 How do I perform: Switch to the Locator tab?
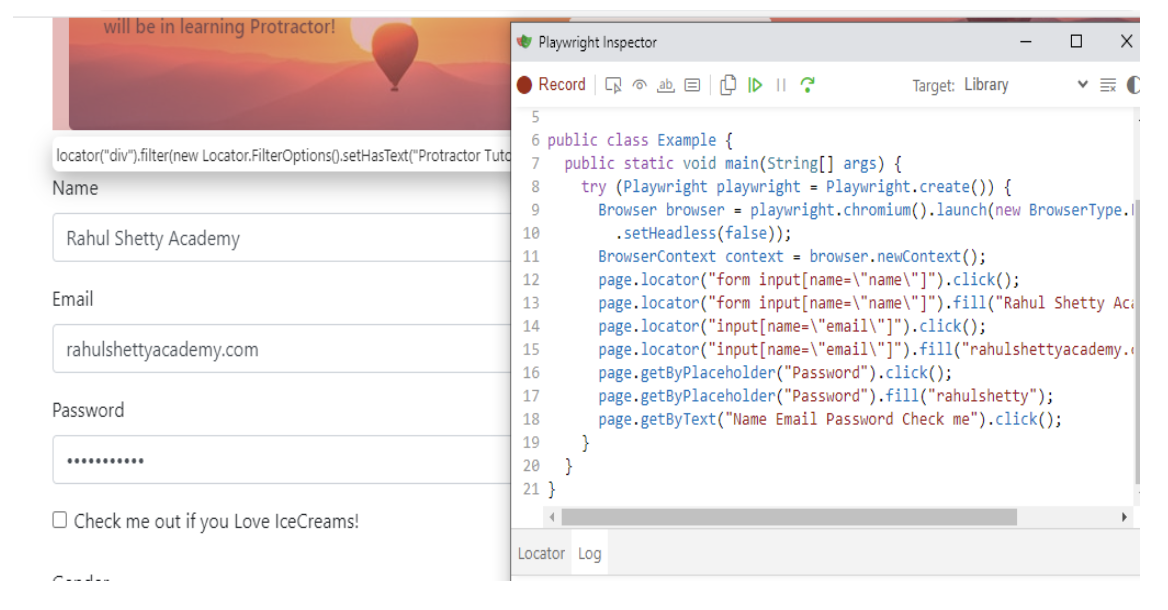[x=541, y=553]
